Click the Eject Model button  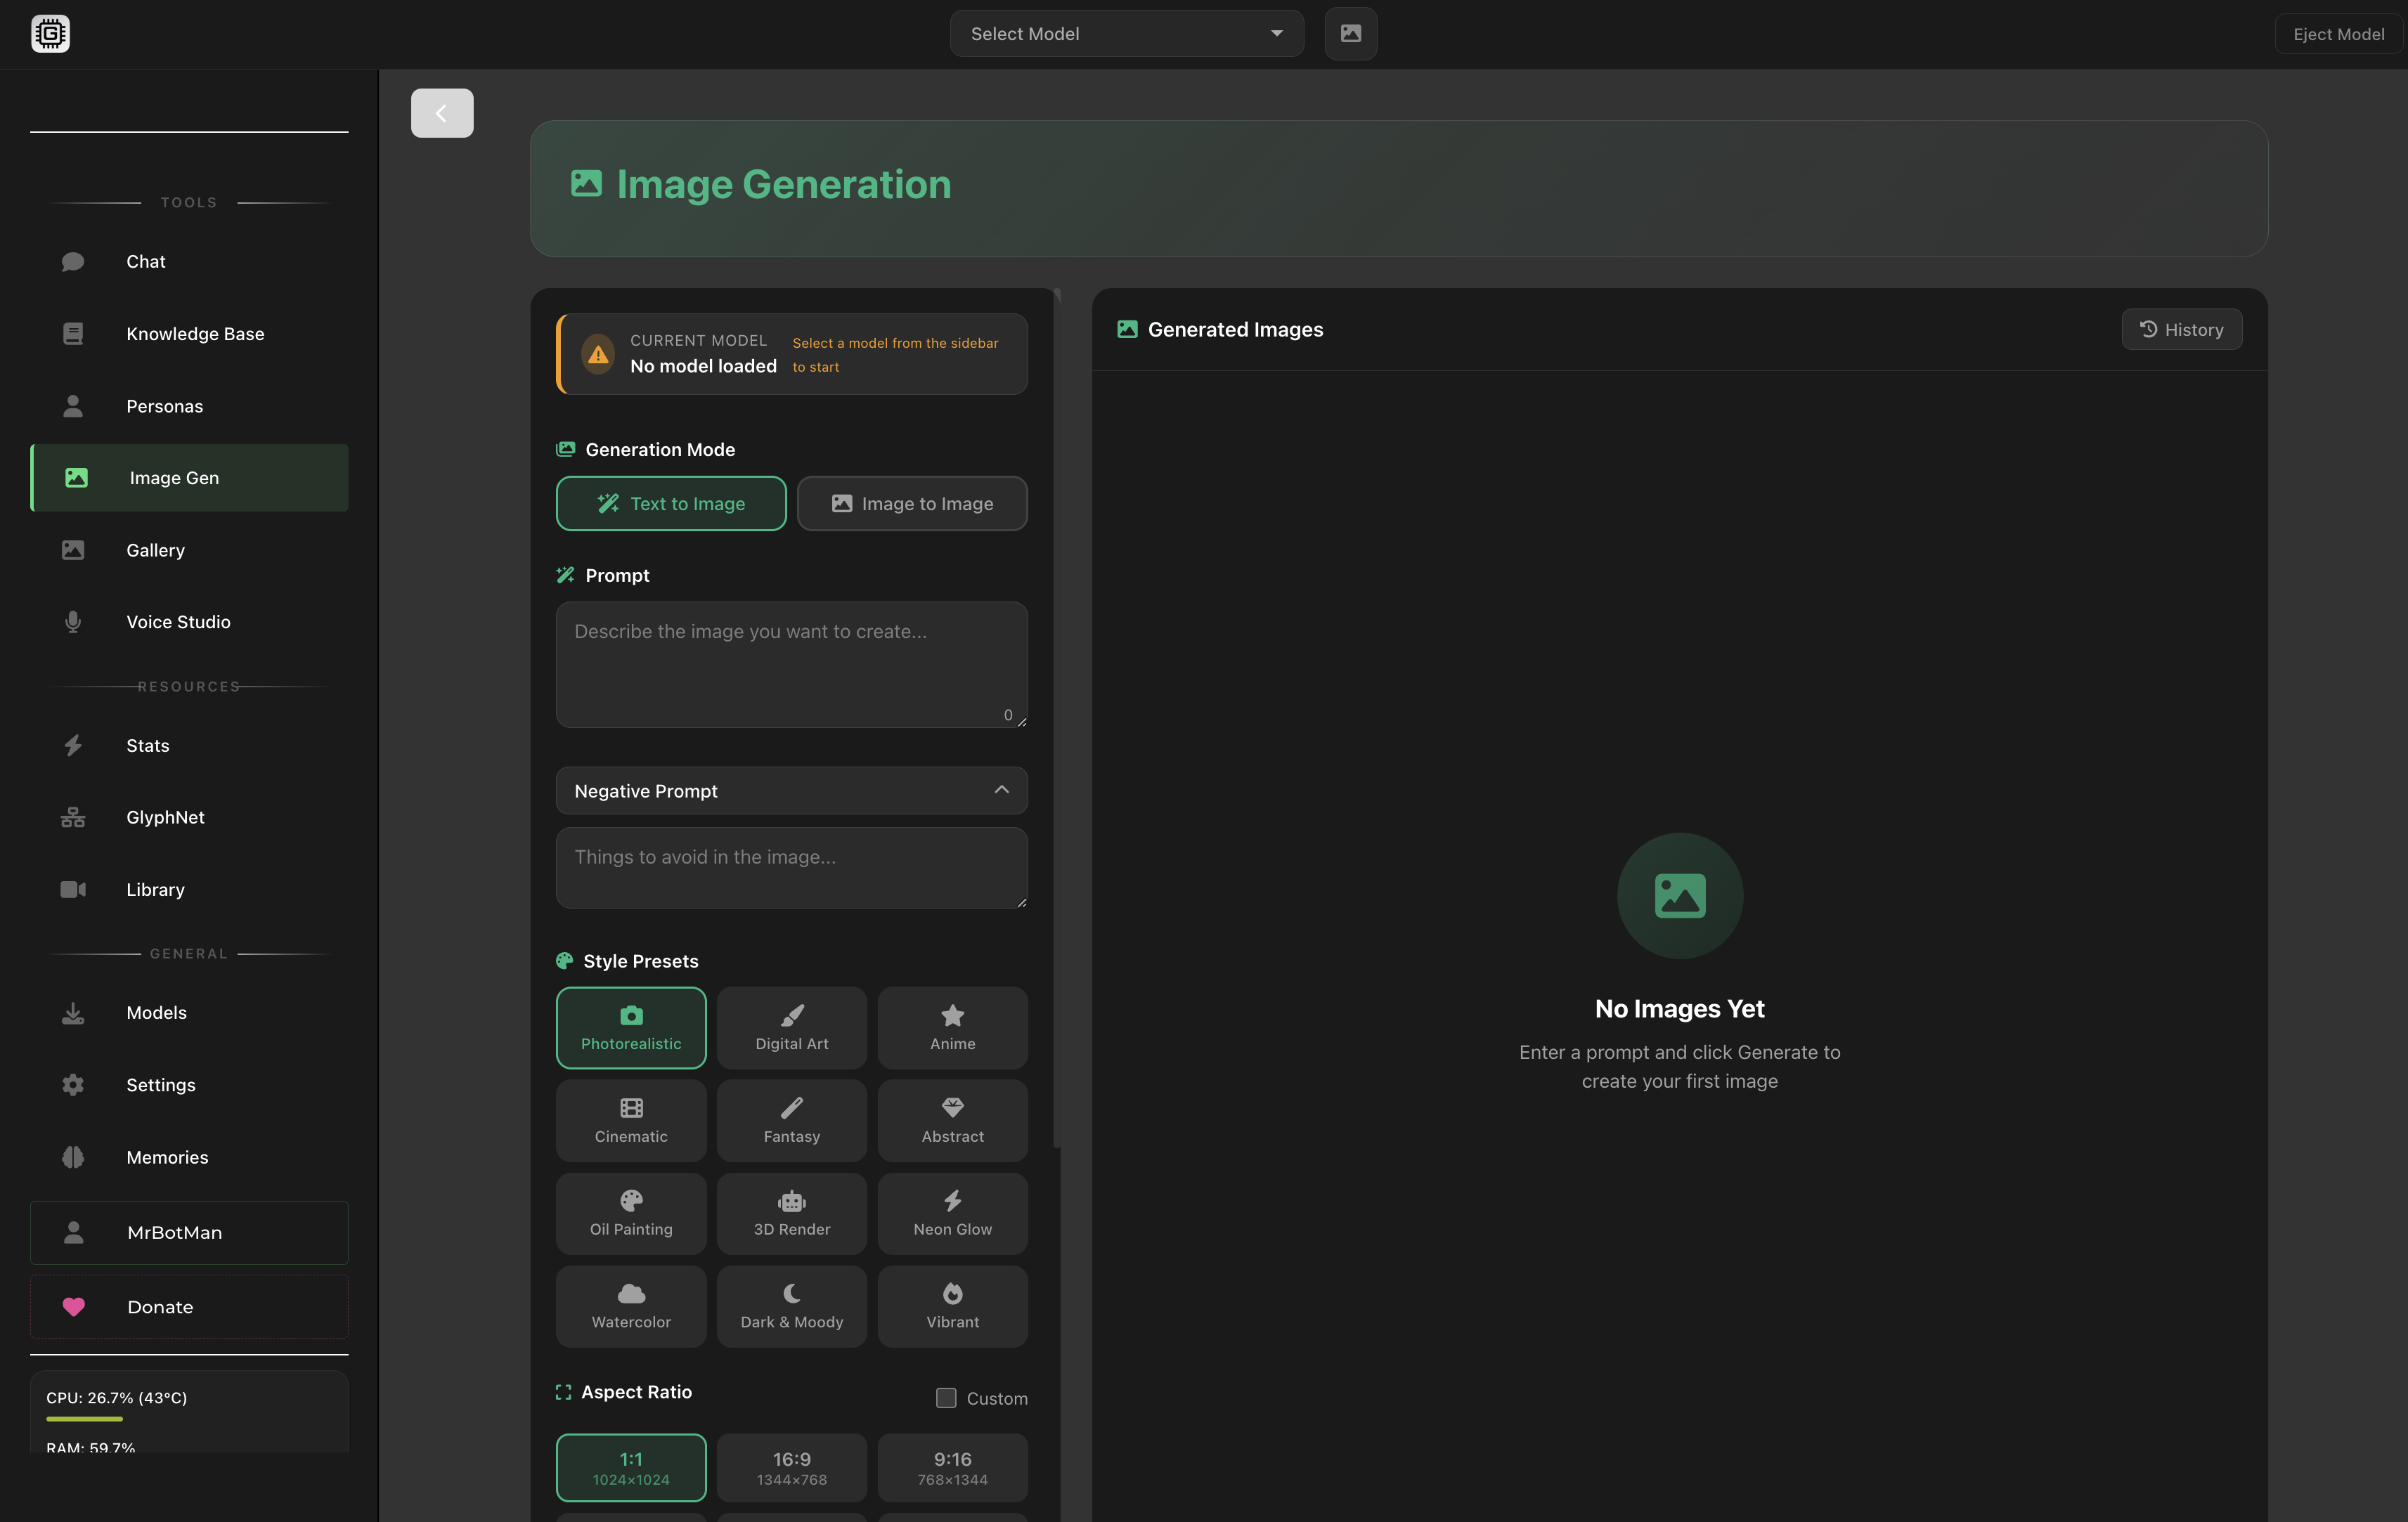2338,34
